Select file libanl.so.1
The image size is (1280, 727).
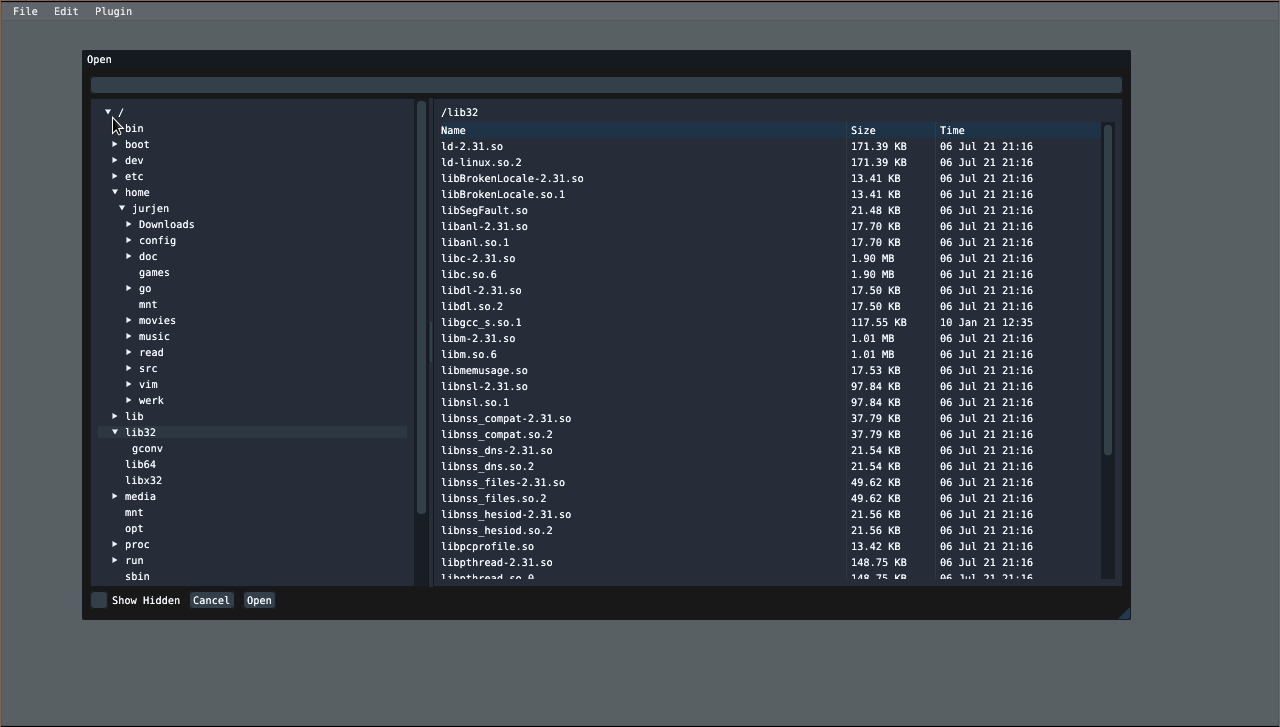[475, 242]
